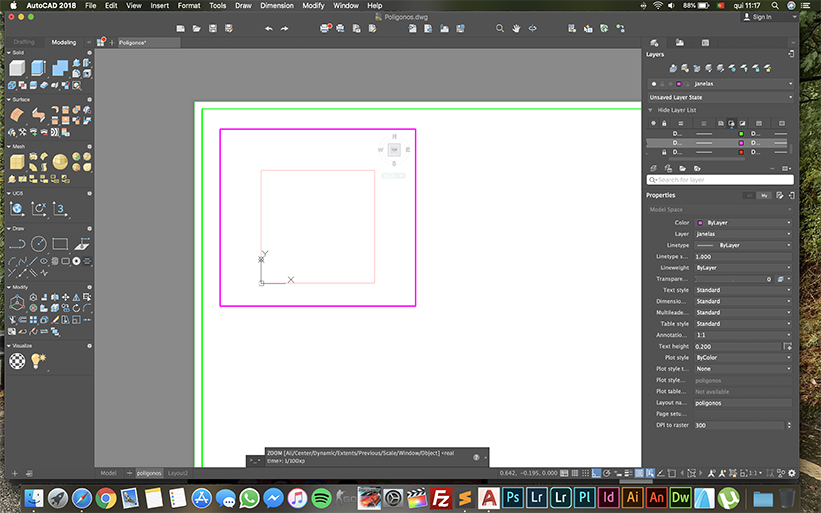The width and height of the screenshot is (821, 513).
Task: Click the Search for layer field
Action: coord(720,180)
